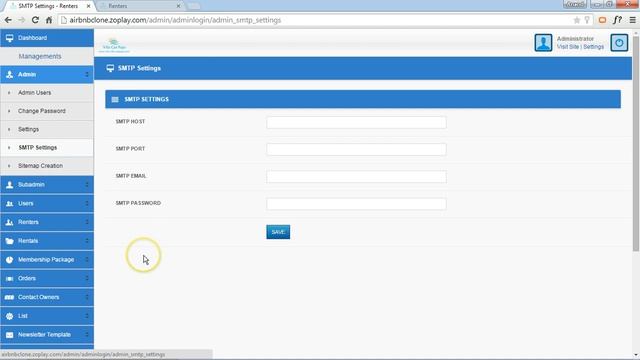Click the List globe icon
640x360 pixels.
(9, 316)
